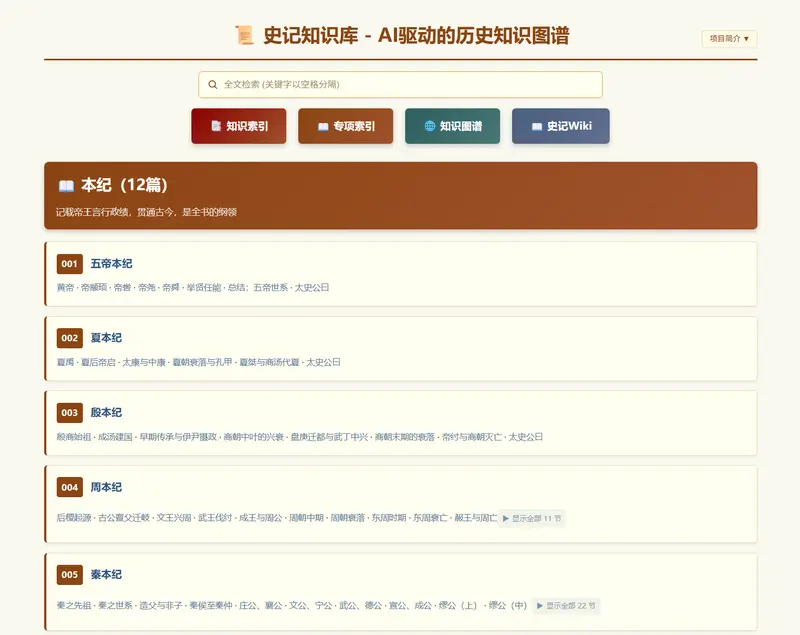The image size is (800, 635).
Task: Jump to section 文王兴周
Action: coord(174,518)
